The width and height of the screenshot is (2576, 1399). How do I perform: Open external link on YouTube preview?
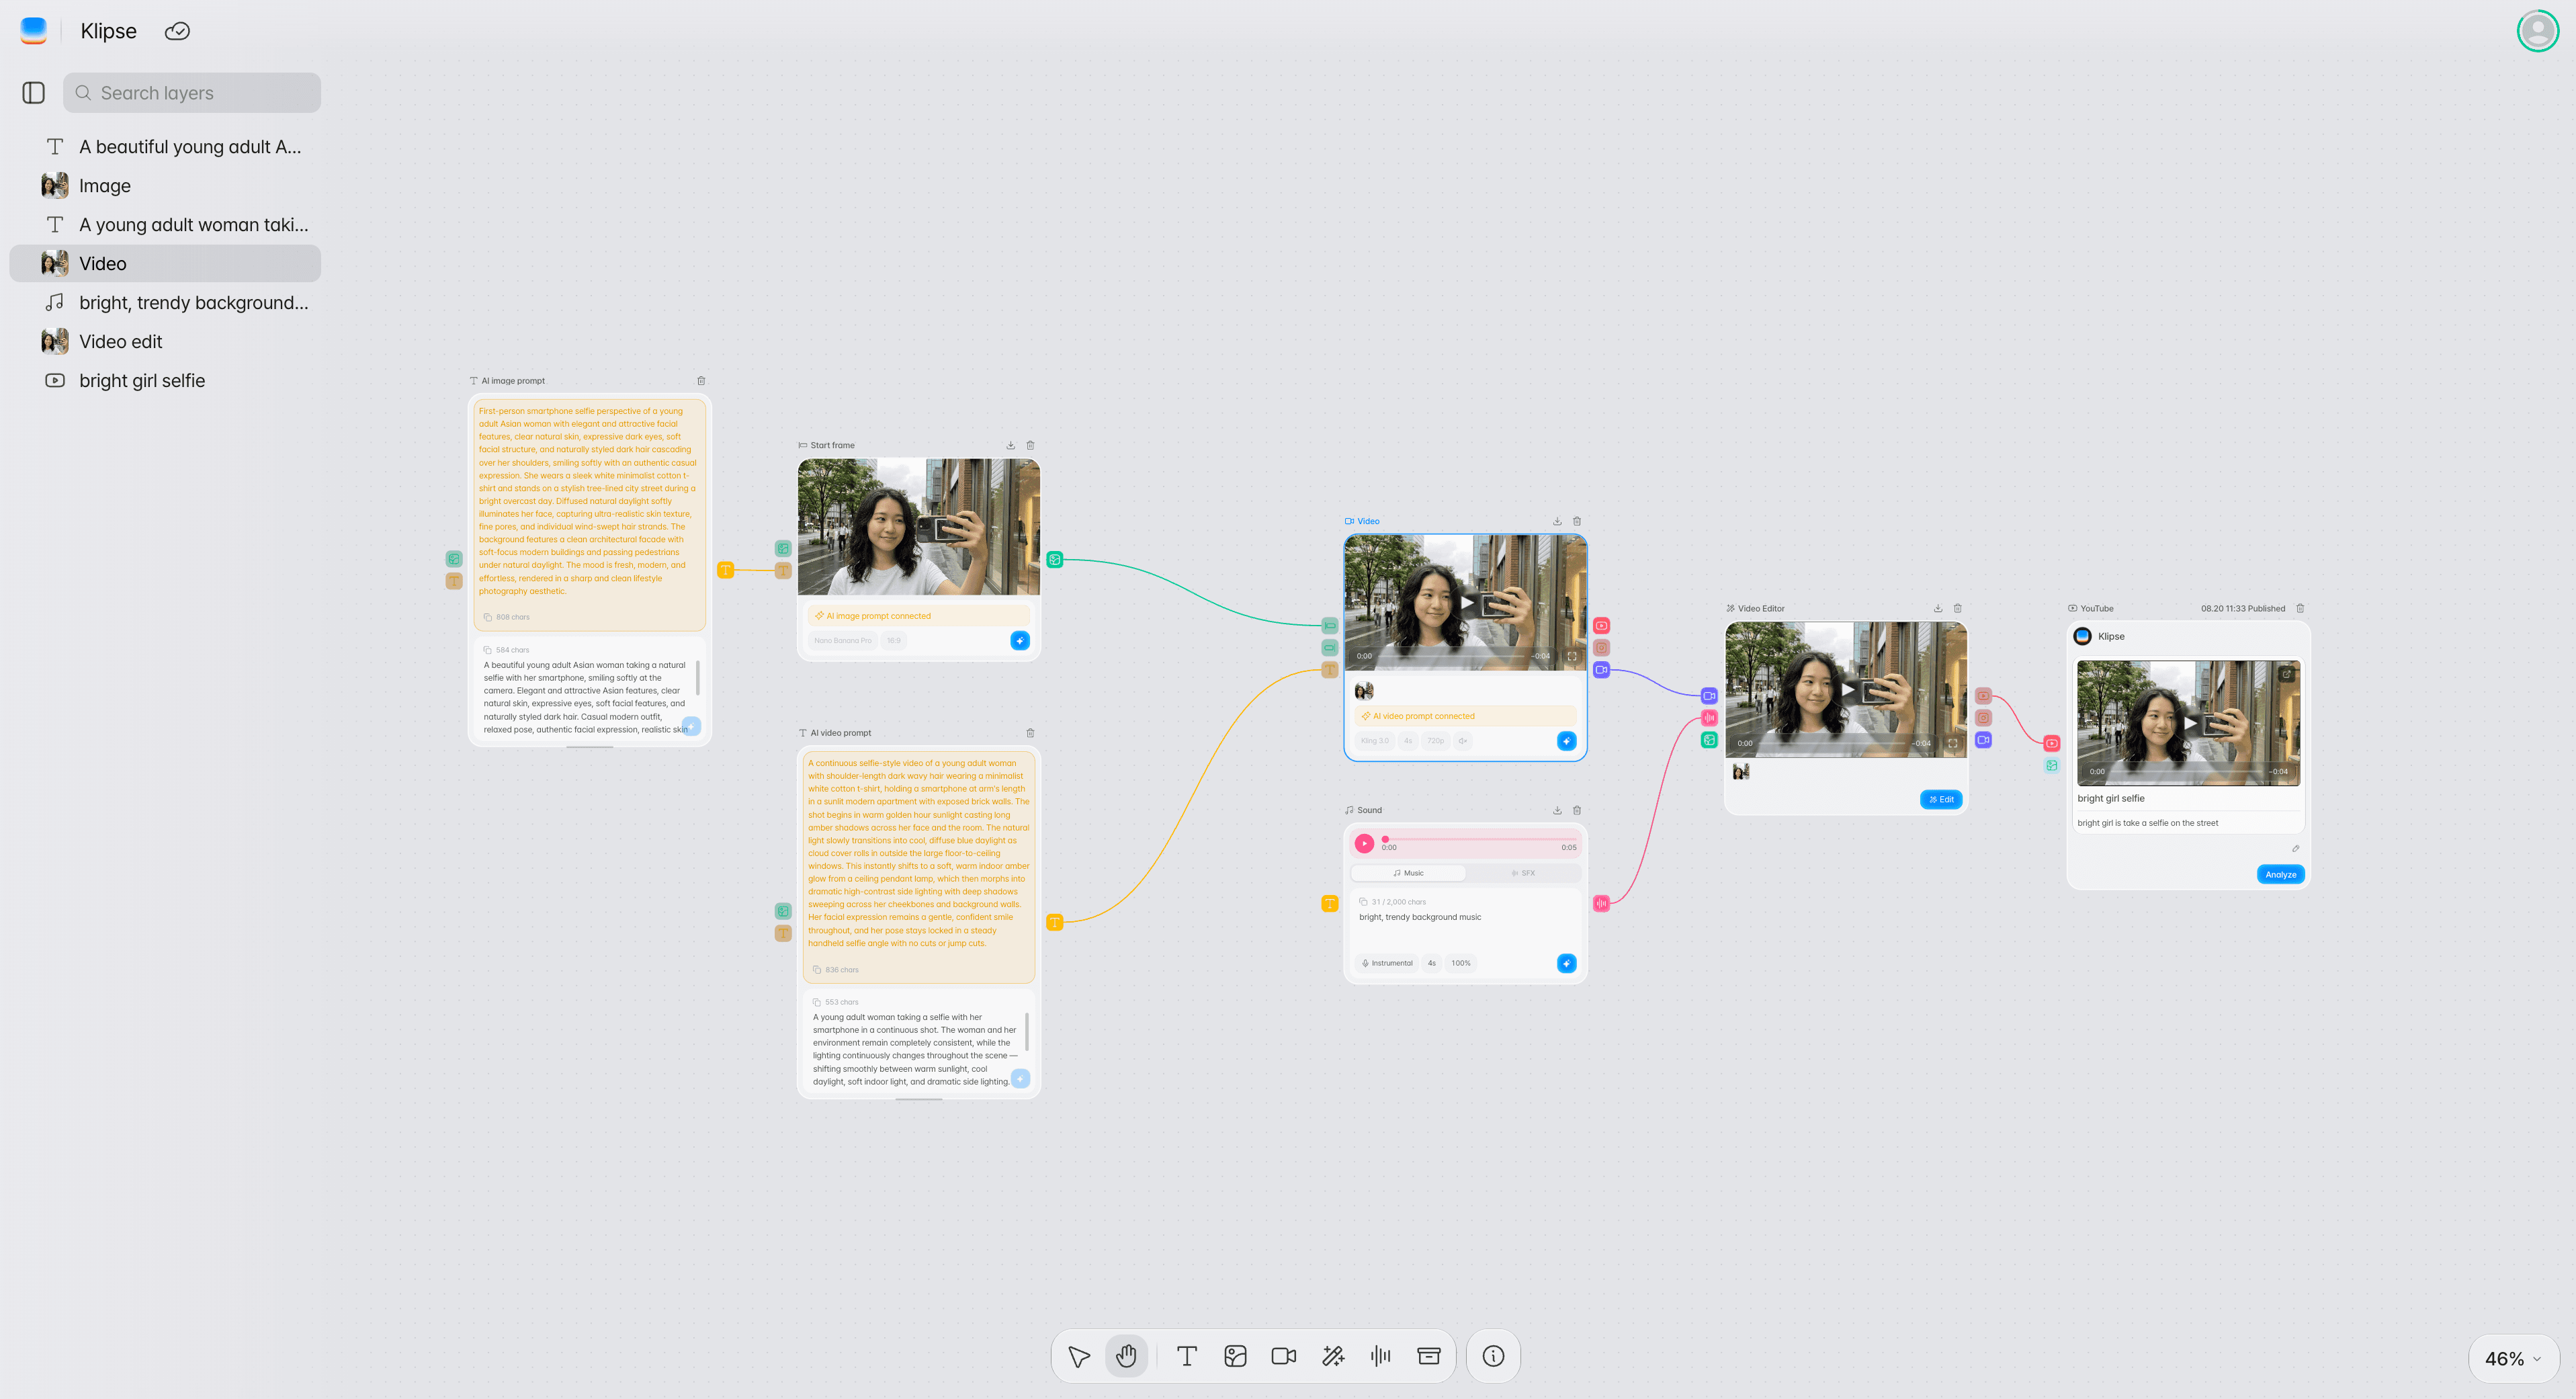point(2286,674)
